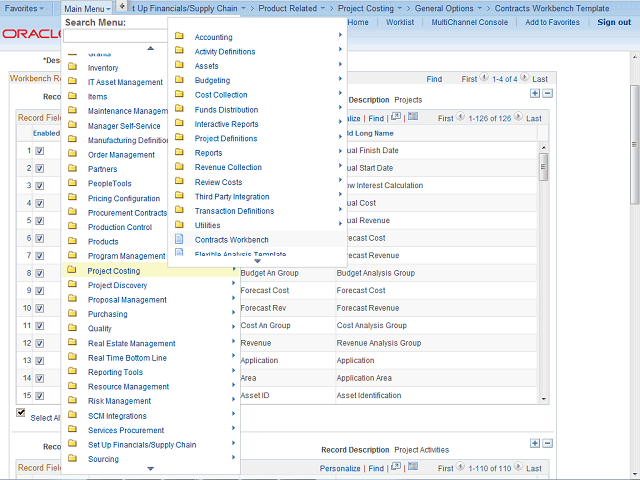Viewport: 640px width, 480px height.
Task: Click the Utilities folder icon
Action: (x=179, y=224)
